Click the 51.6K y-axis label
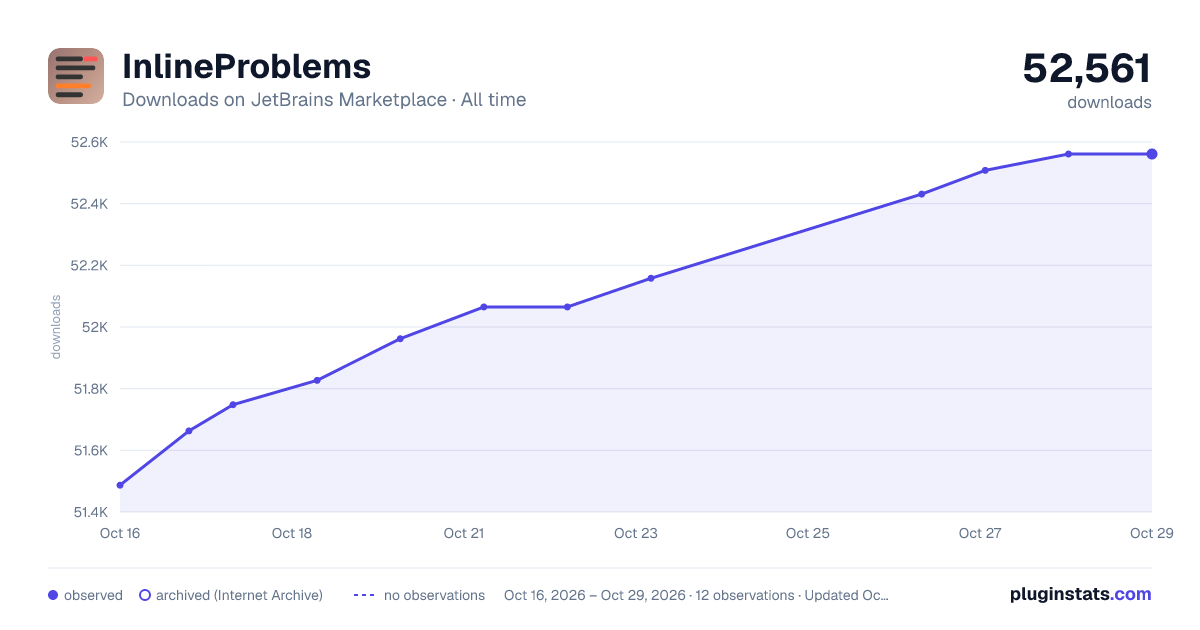 [89, 451]
